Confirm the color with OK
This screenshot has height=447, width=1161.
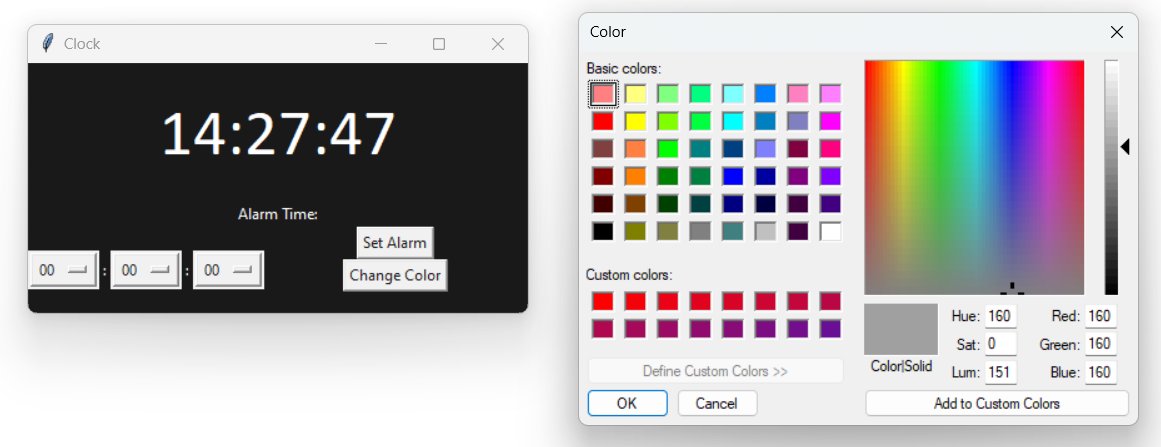pyautogui.click(x=627, y=403)
